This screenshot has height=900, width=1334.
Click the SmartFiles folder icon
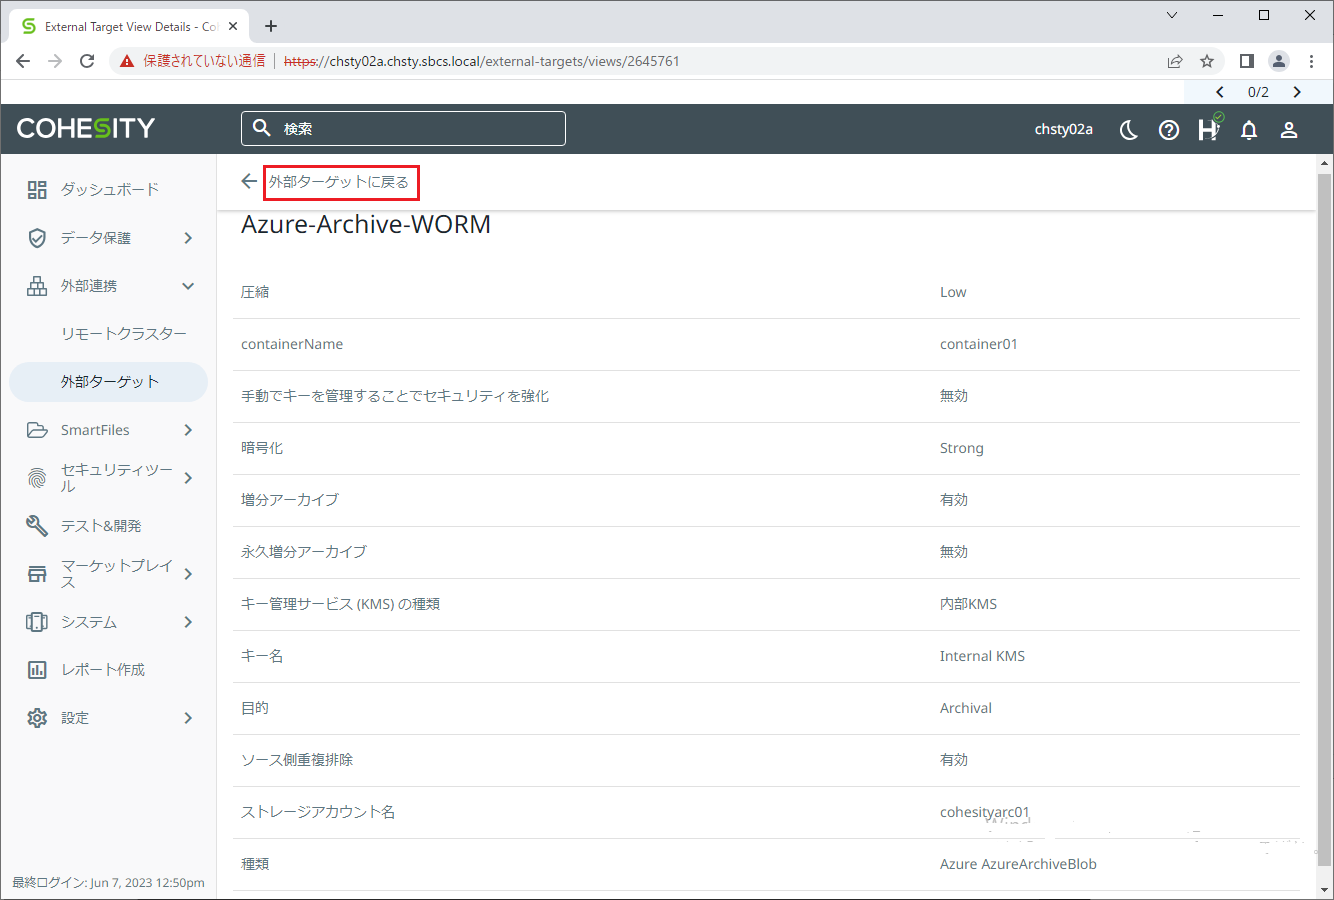[37, 430]
